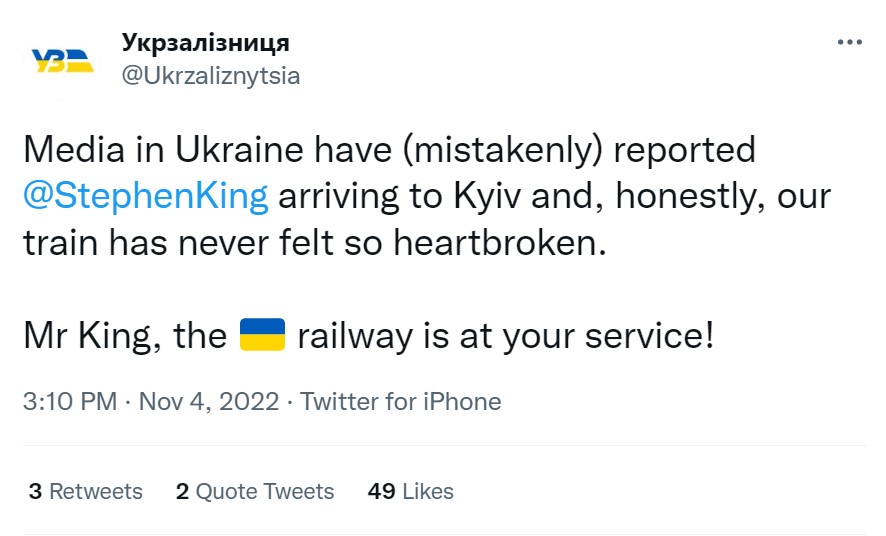This screenshot has height=536, width=886.
Task: Click the Nov 4, 2022 date
Action: pyautogui.click(x=207, y=402)
